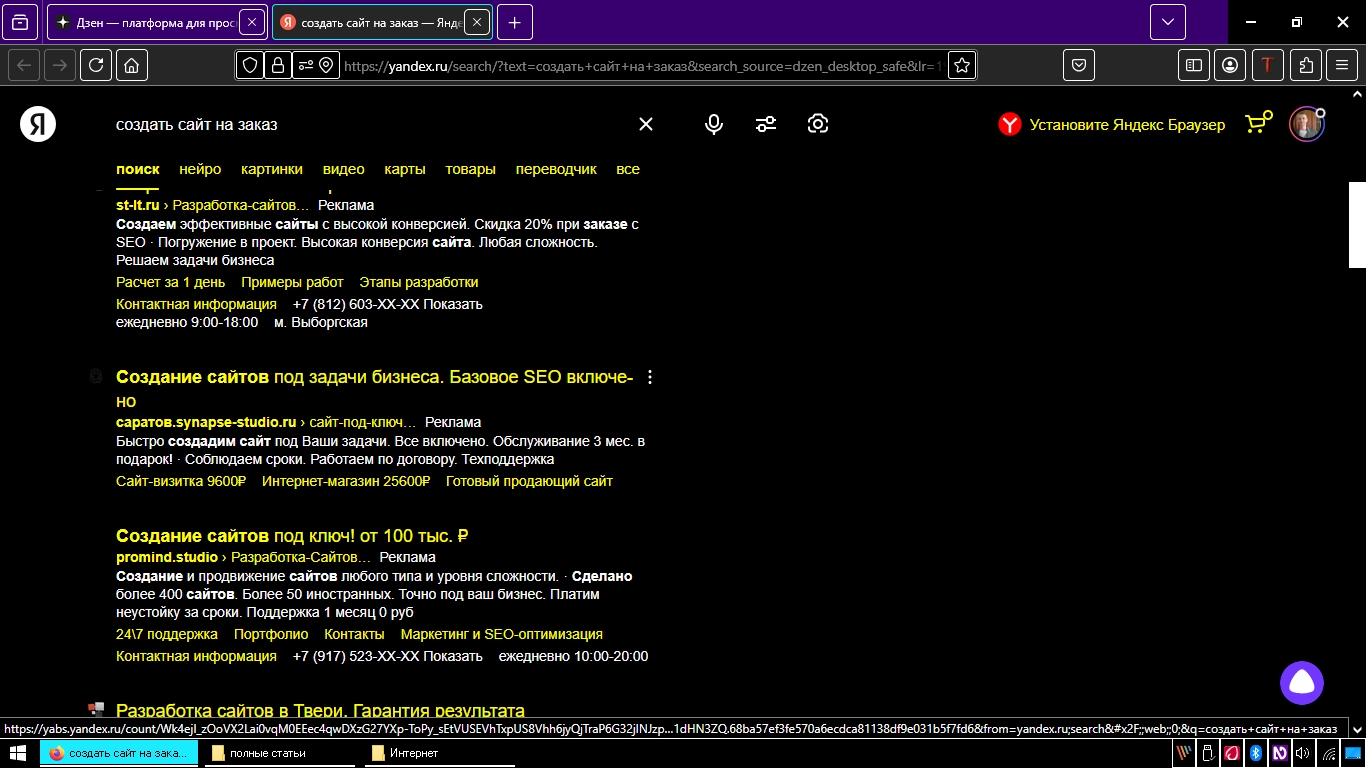Click into the Yandex search query field

point(370,125)
